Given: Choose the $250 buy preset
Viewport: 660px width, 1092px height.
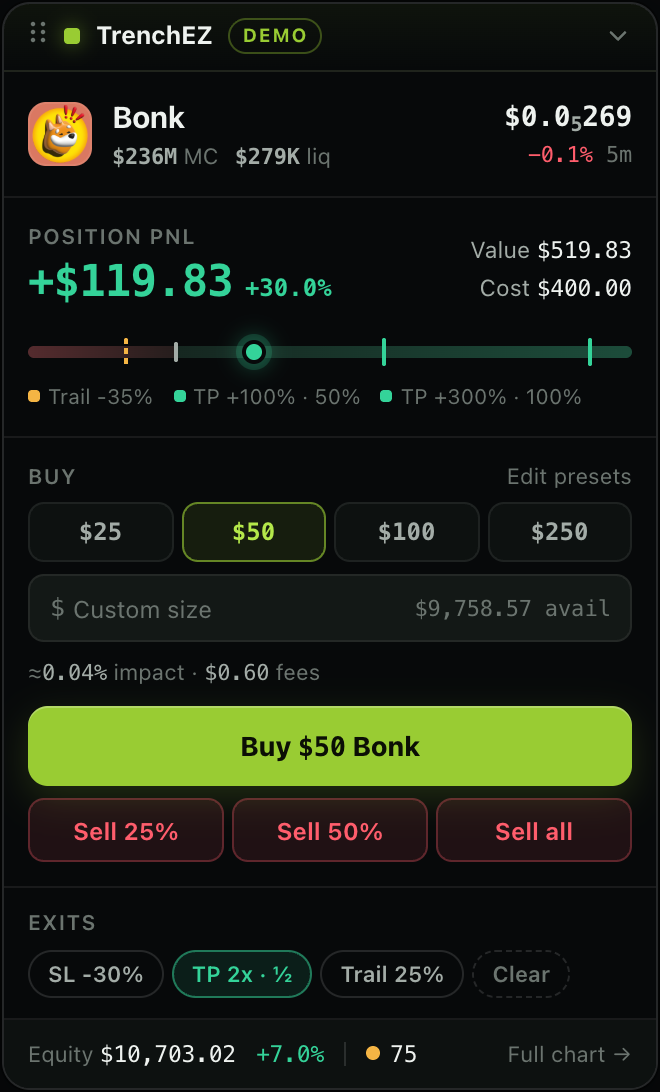Looking at the screenshot, I should click(x=560, y=532).
